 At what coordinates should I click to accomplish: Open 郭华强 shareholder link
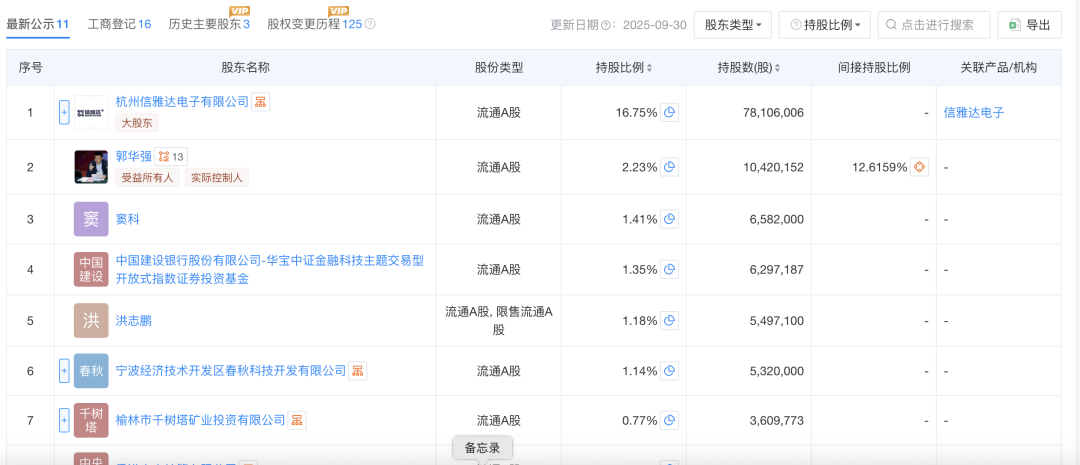click(133, 156)
